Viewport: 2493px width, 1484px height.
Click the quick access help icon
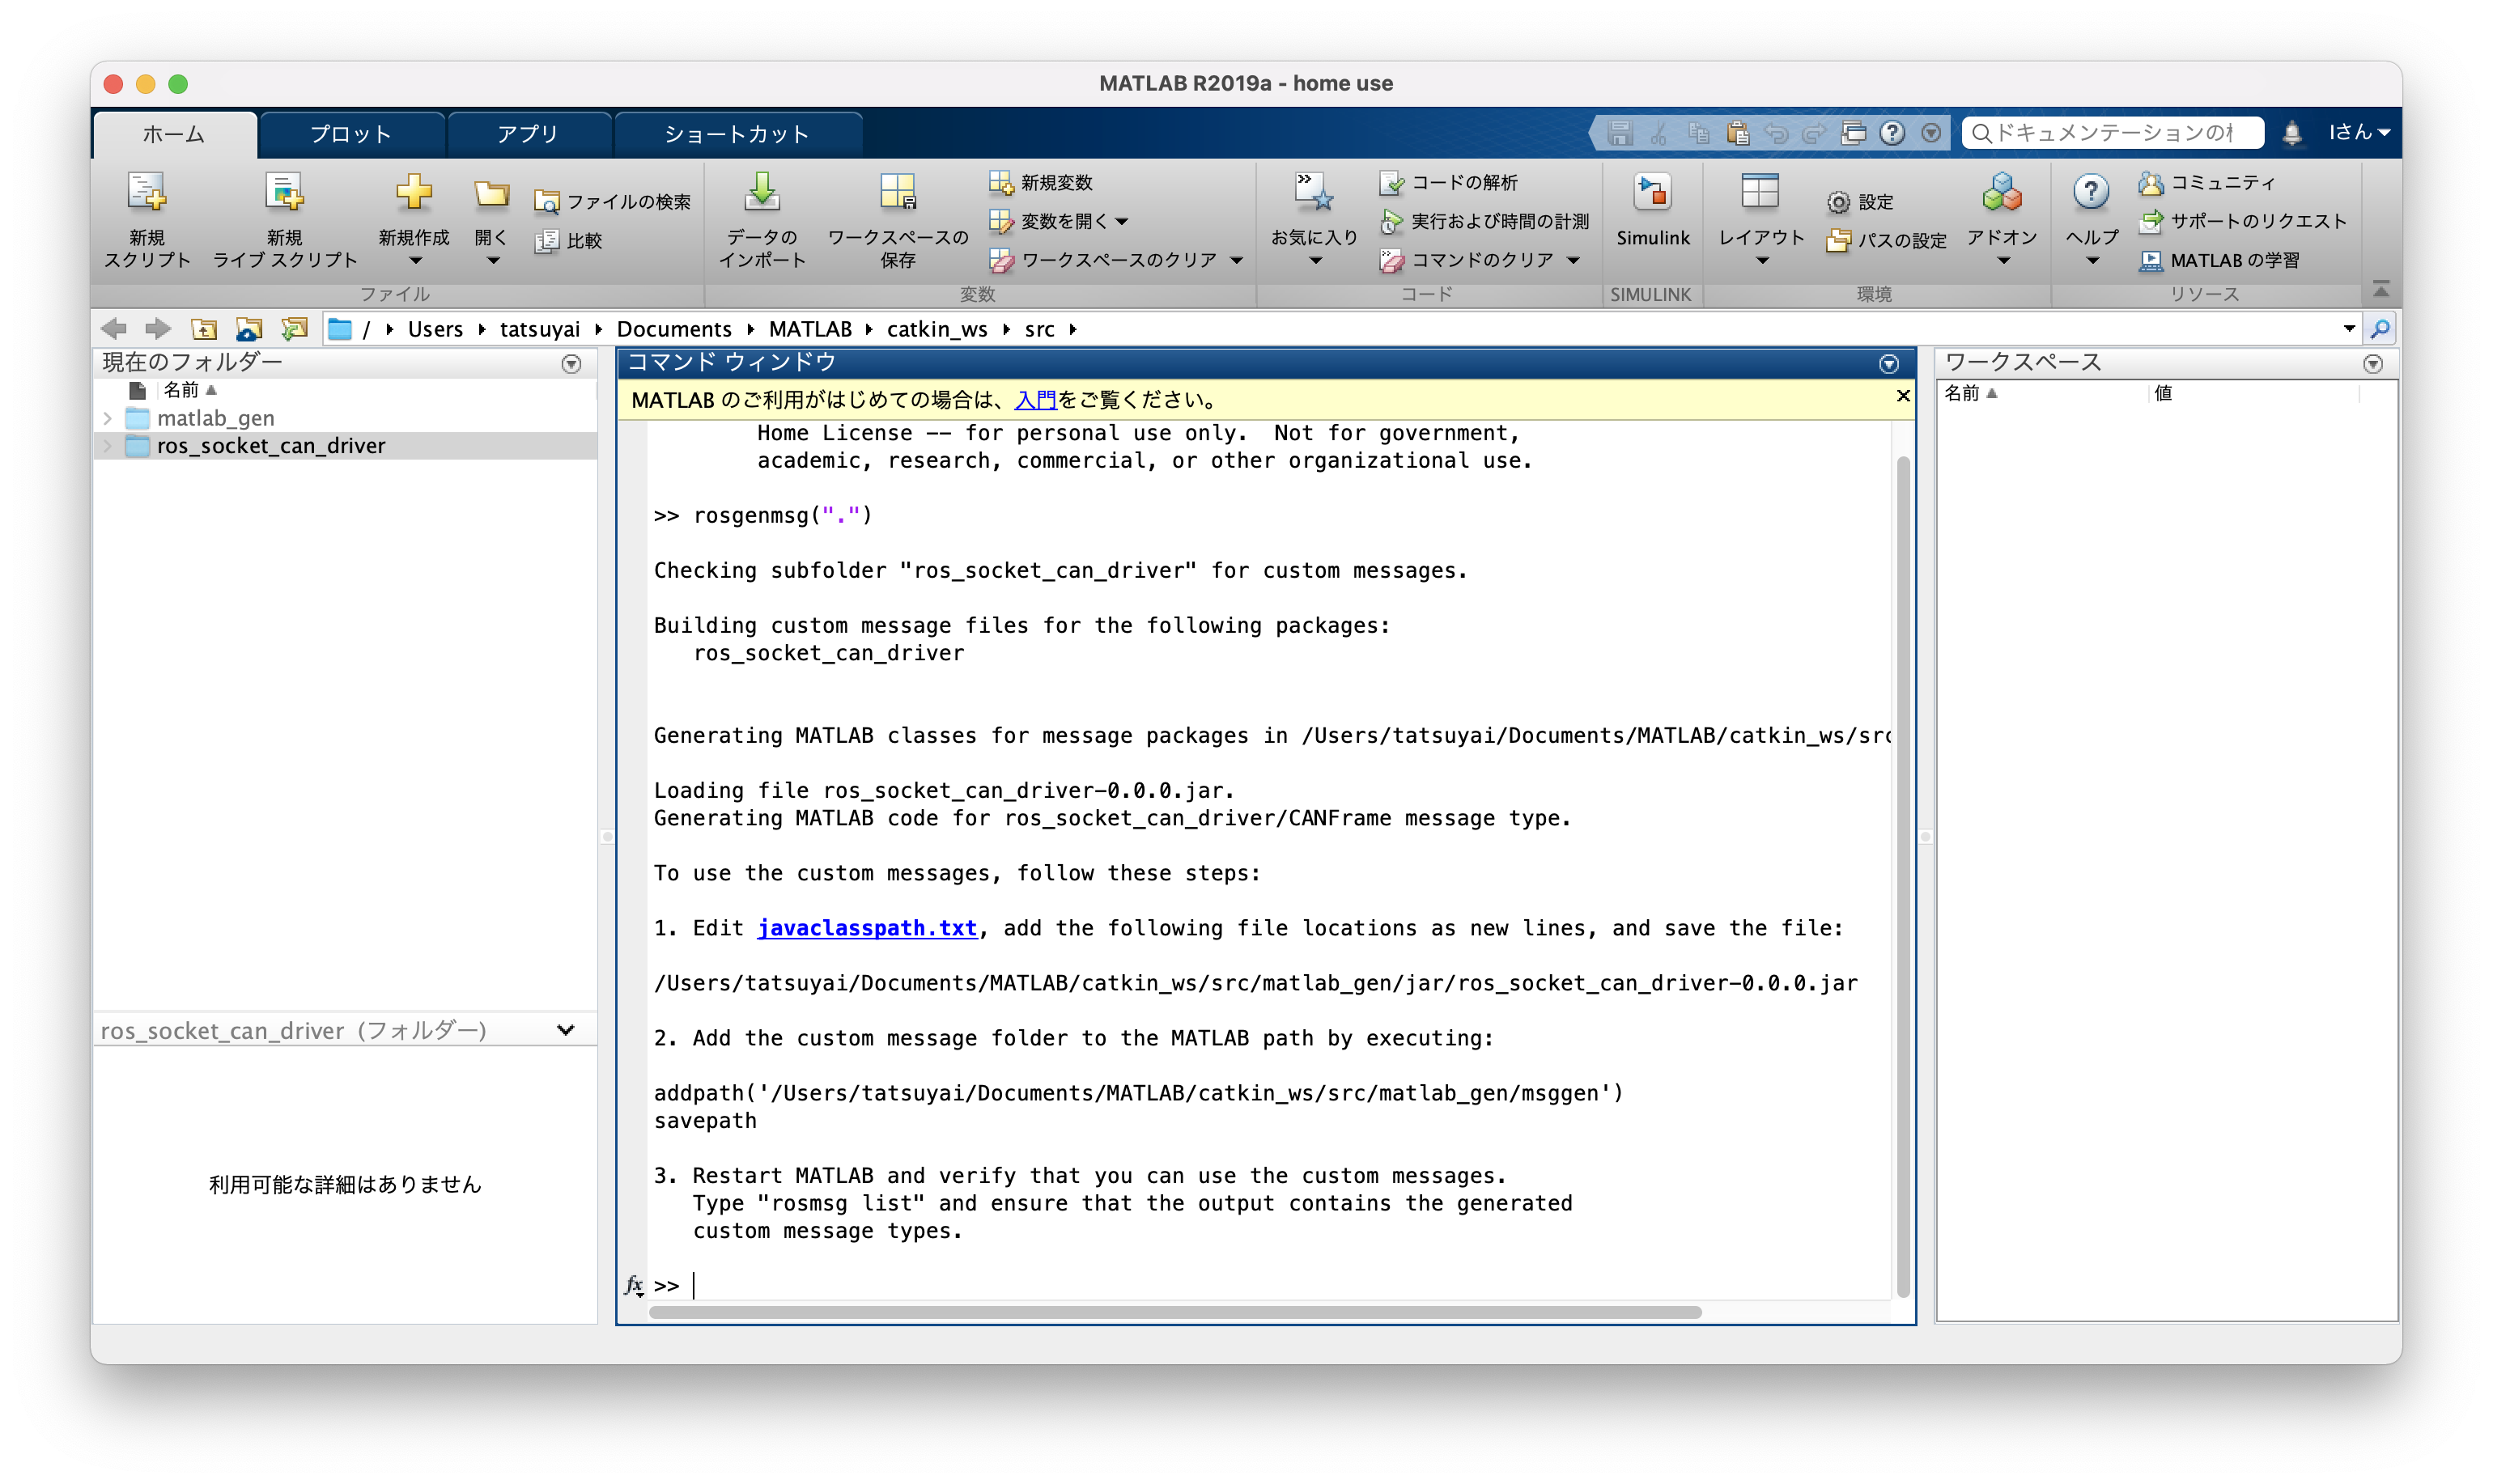(1891, 132)
